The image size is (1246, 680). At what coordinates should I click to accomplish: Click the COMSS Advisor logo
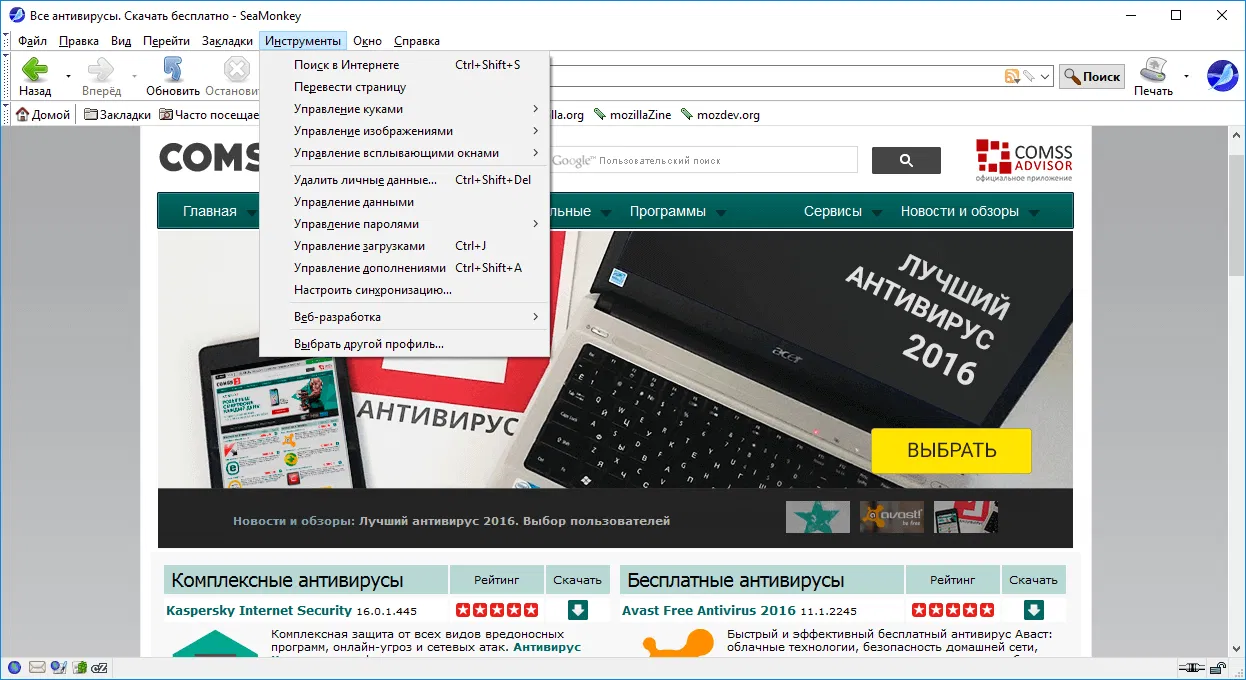[1024, 160]
